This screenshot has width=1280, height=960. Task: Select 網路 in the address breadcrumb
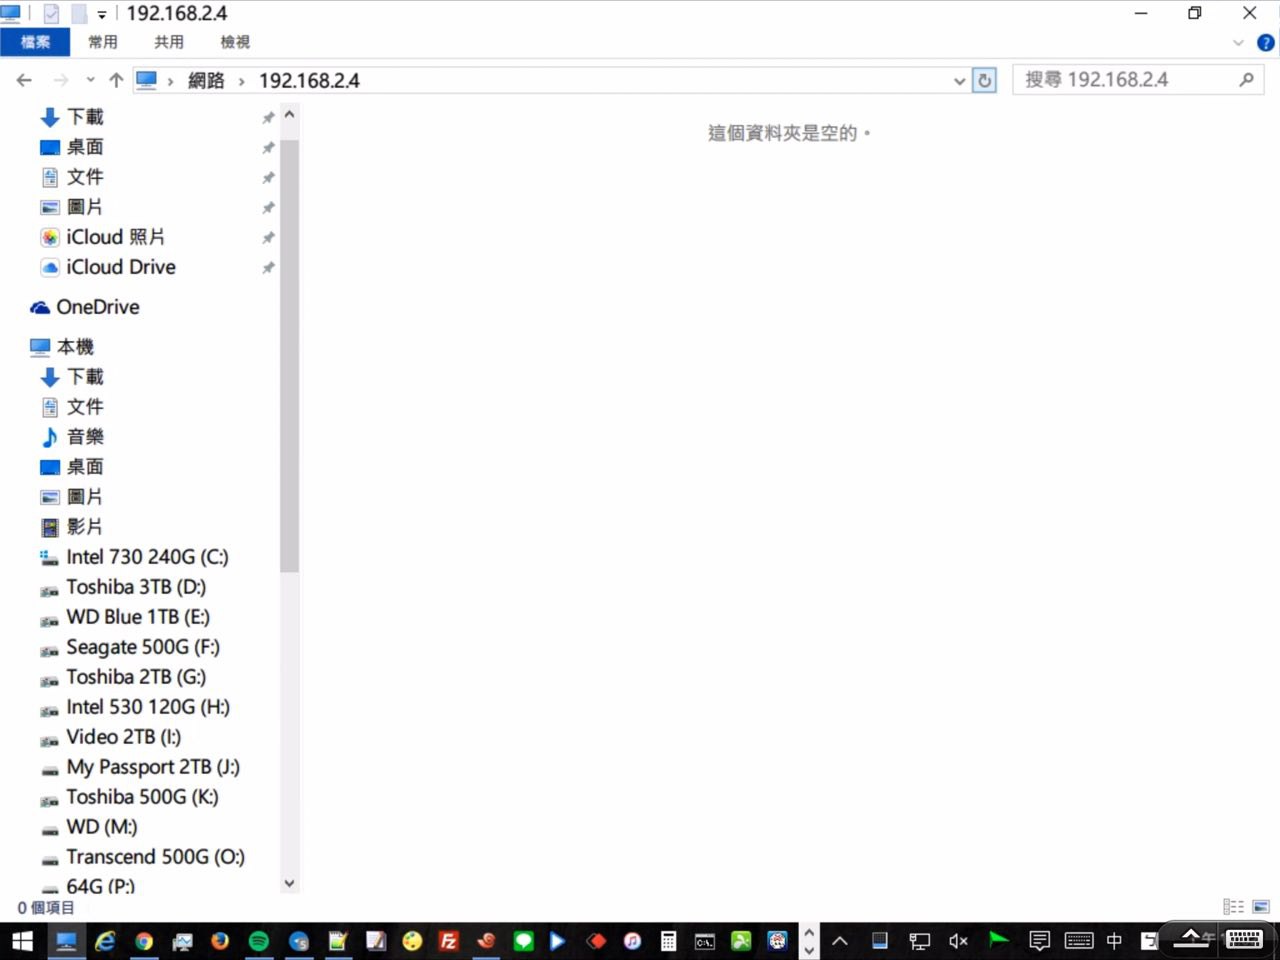coord(206,81)
